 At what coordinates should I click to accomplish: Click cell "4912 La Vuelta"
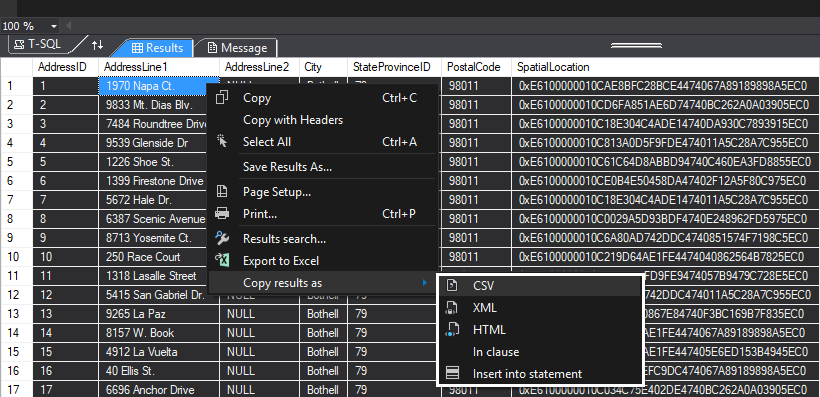[159, 352]
